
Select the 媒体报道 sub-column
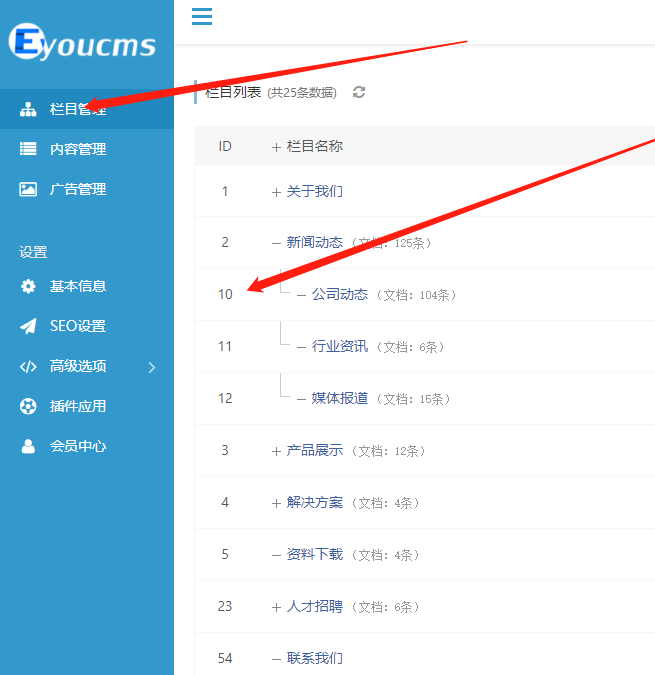click(x=339, y=398)
